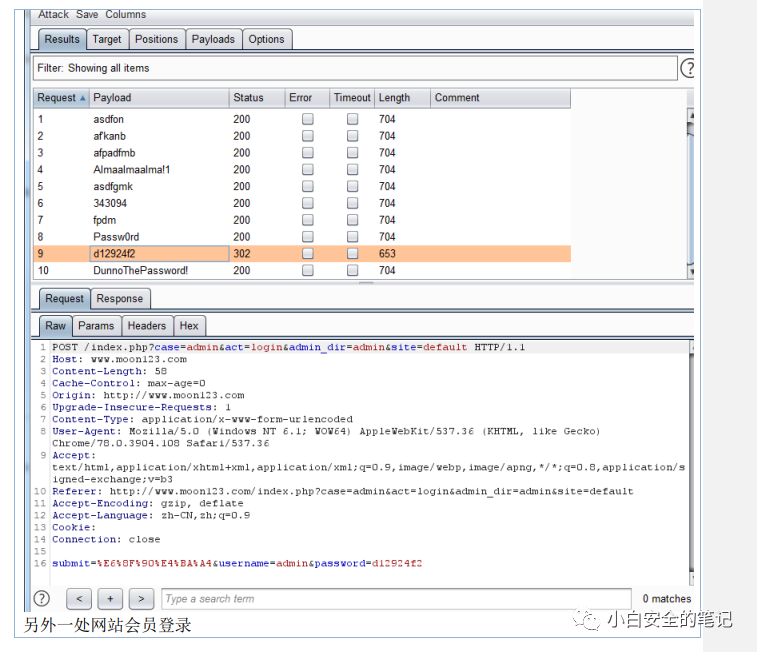Screen dimensions: 757x652
Task: Click the help icon beside the filter bar
Action: (x=687, y=68)
